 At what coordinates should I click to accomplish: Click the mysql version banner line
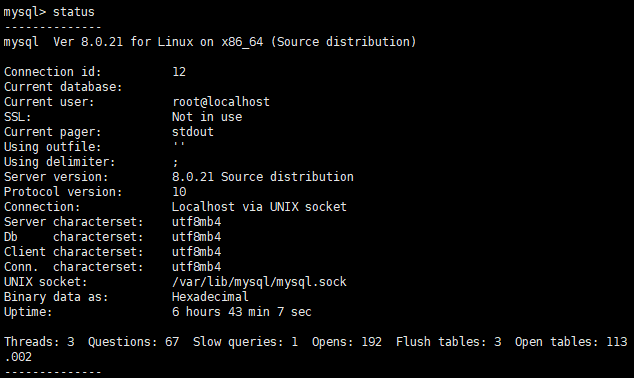point(210,42)
